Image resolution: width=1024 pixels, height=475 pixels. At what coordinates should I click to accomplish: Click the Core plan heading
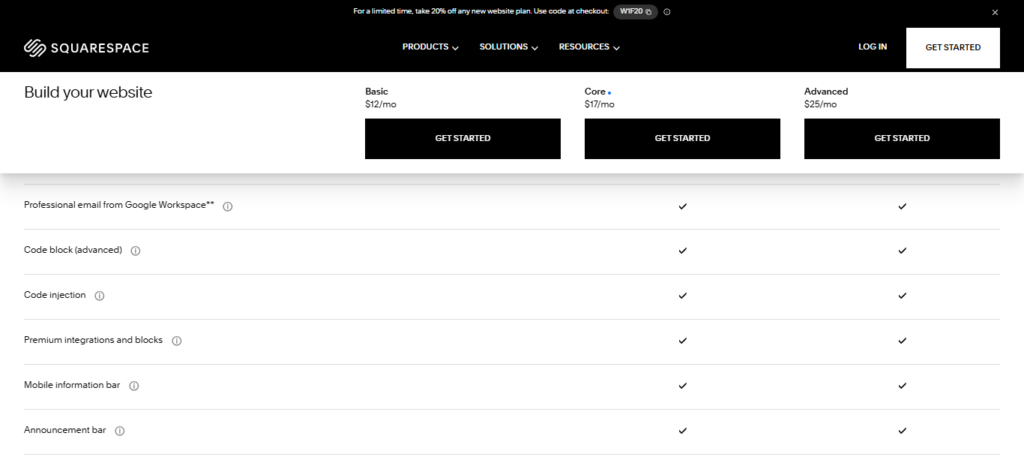pyautogui.click(x=595, y=91)
